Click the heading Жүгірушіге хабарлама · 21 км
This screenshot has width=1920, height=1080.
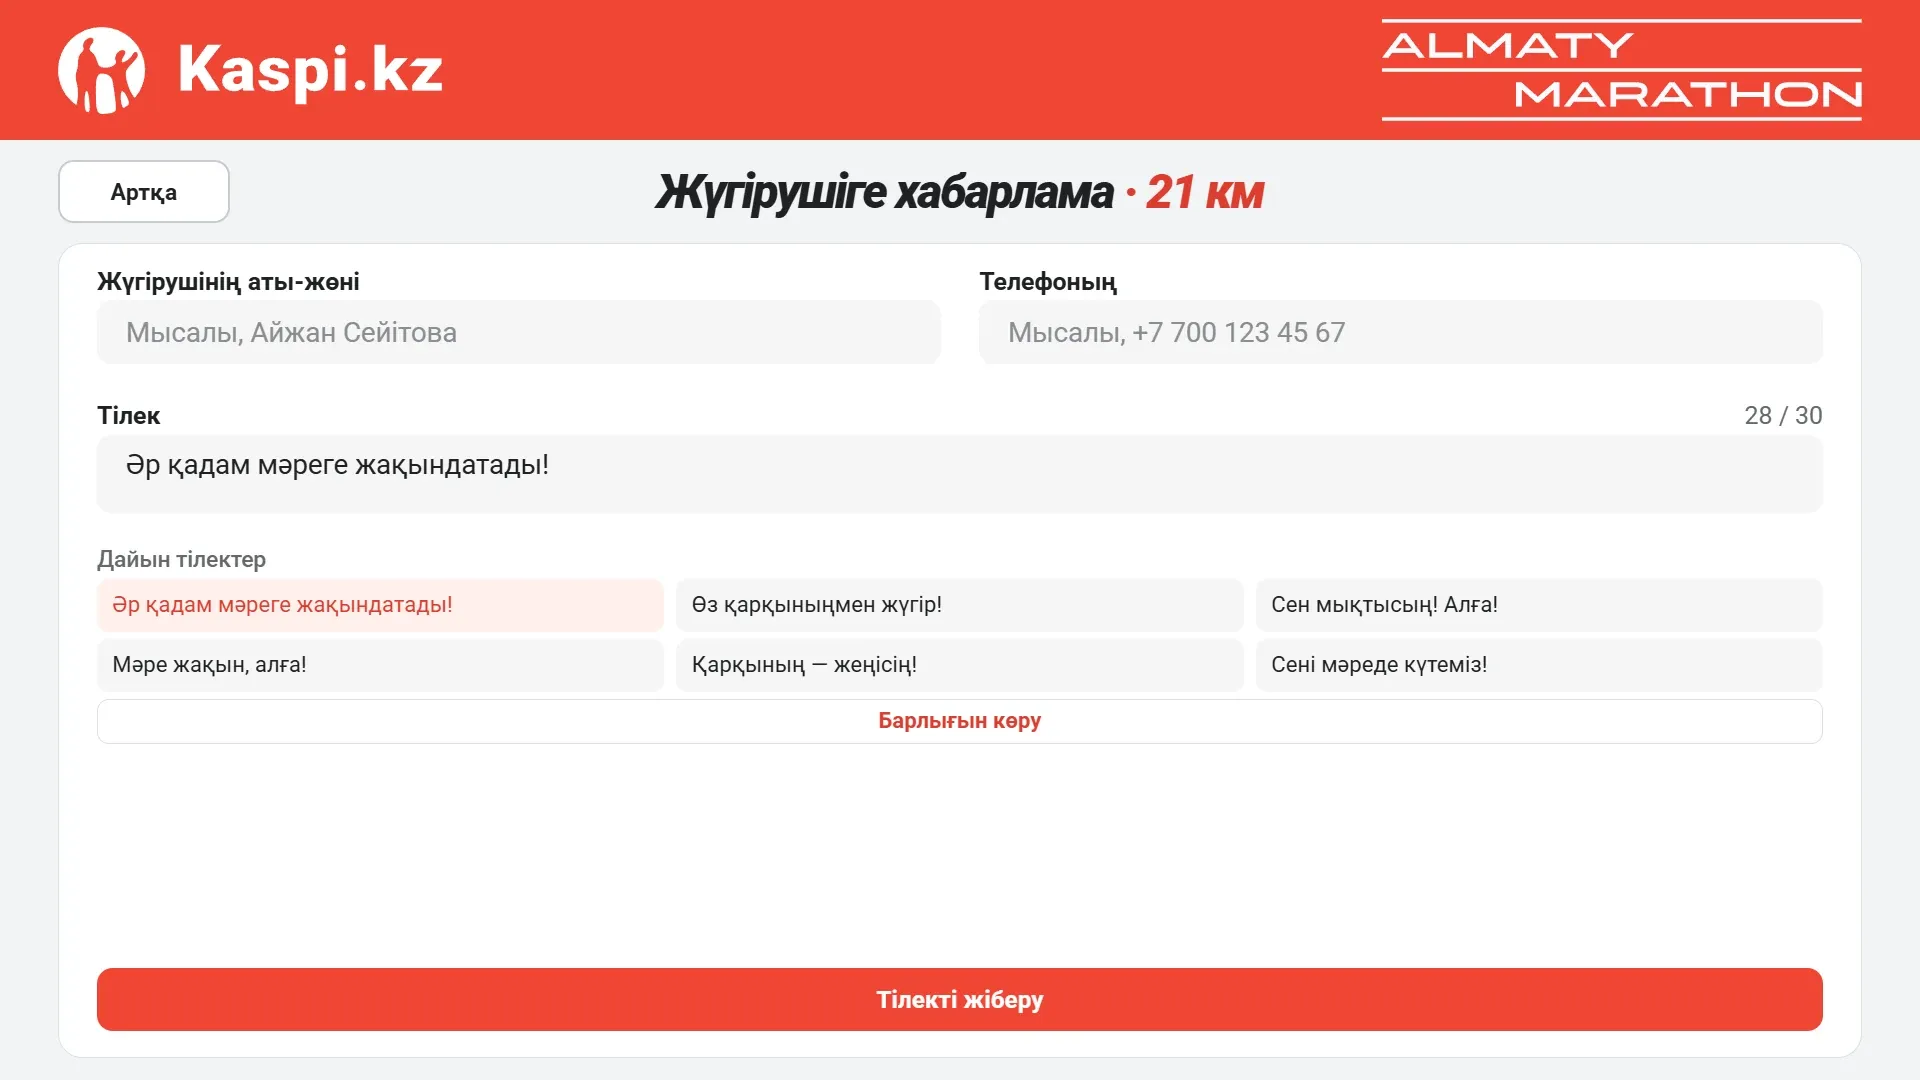pyautogui.click(x=960, y=192)
